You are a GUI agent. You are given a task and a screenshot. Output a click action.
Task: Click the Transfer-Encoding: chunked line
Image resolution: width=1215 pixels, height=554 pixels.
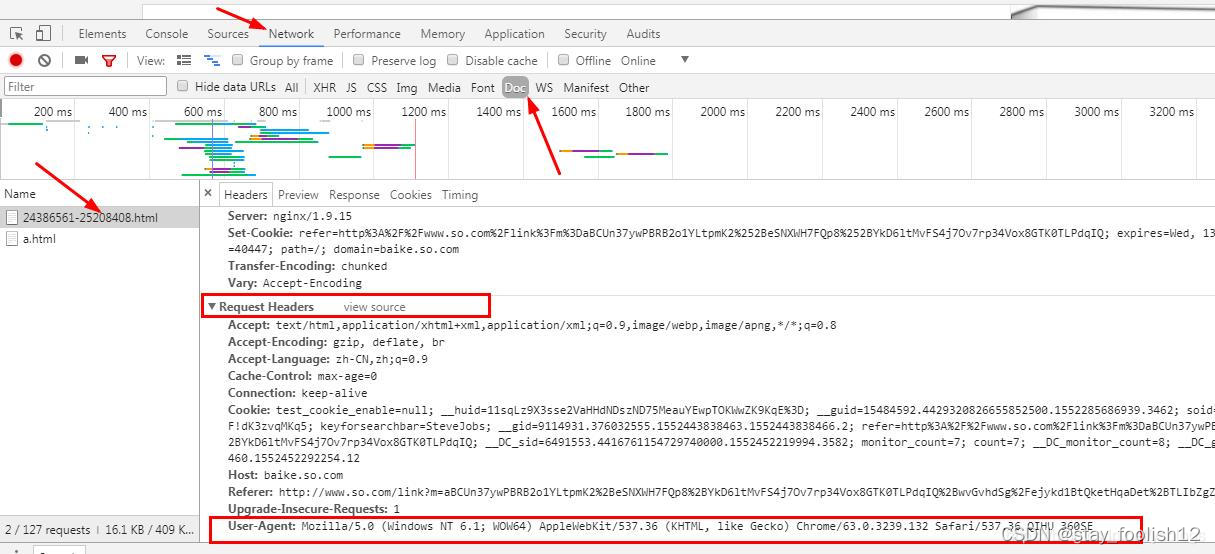pos(307,266)
